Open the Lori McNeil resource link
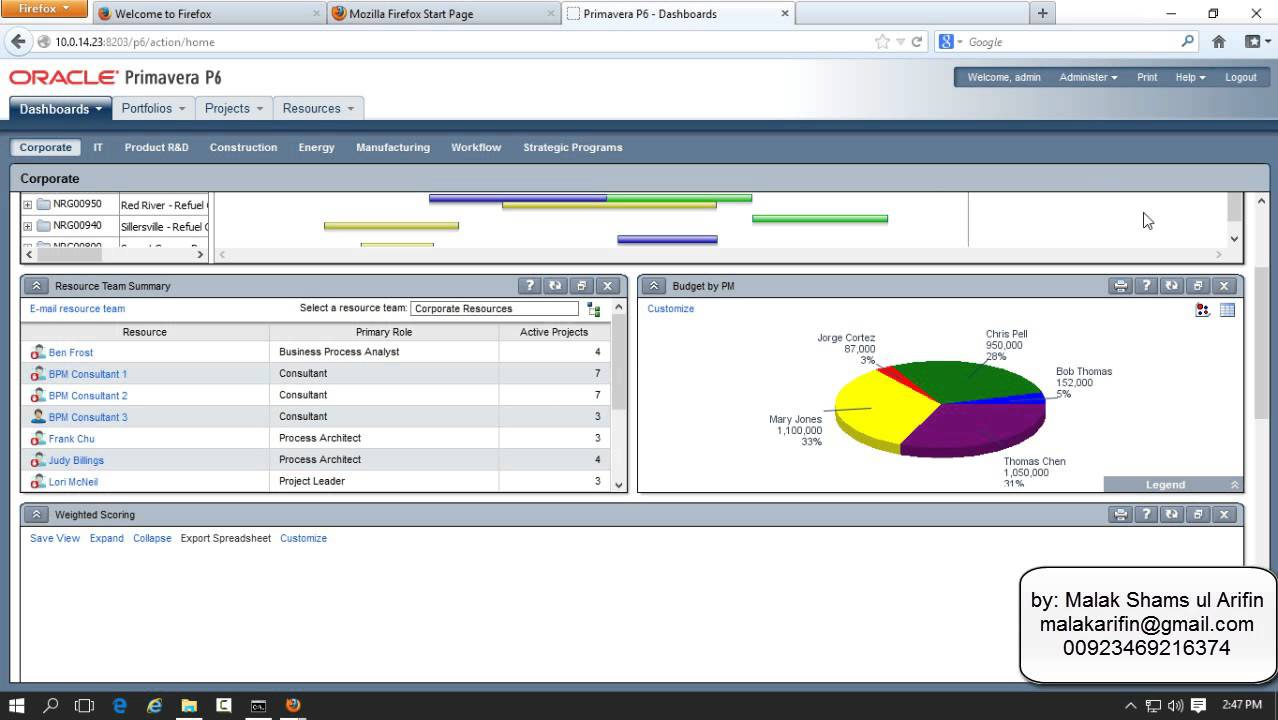Screen dimensions: 1278x720 click(73, 482)
